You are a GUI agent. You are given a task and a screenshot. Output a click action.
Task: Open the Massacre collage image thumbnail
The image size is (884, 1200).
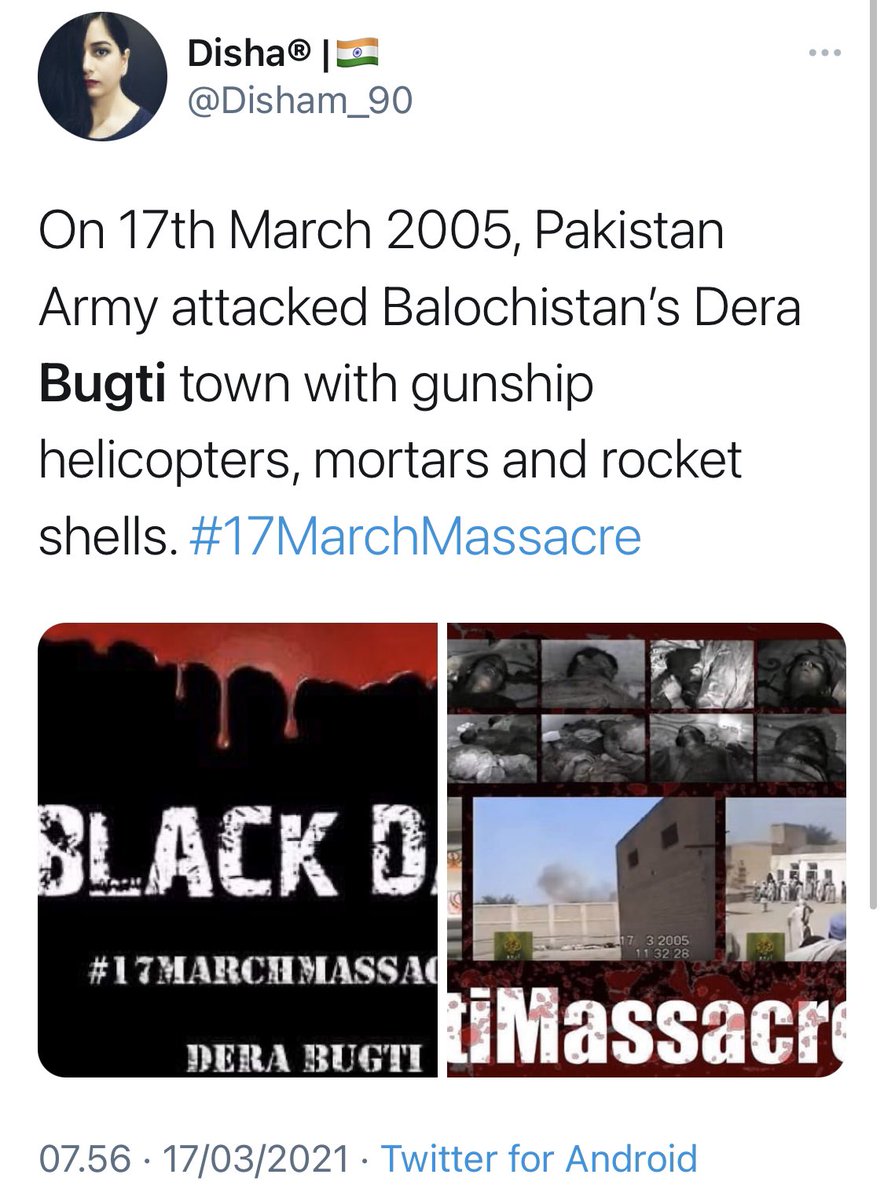[x=646, y=850]
